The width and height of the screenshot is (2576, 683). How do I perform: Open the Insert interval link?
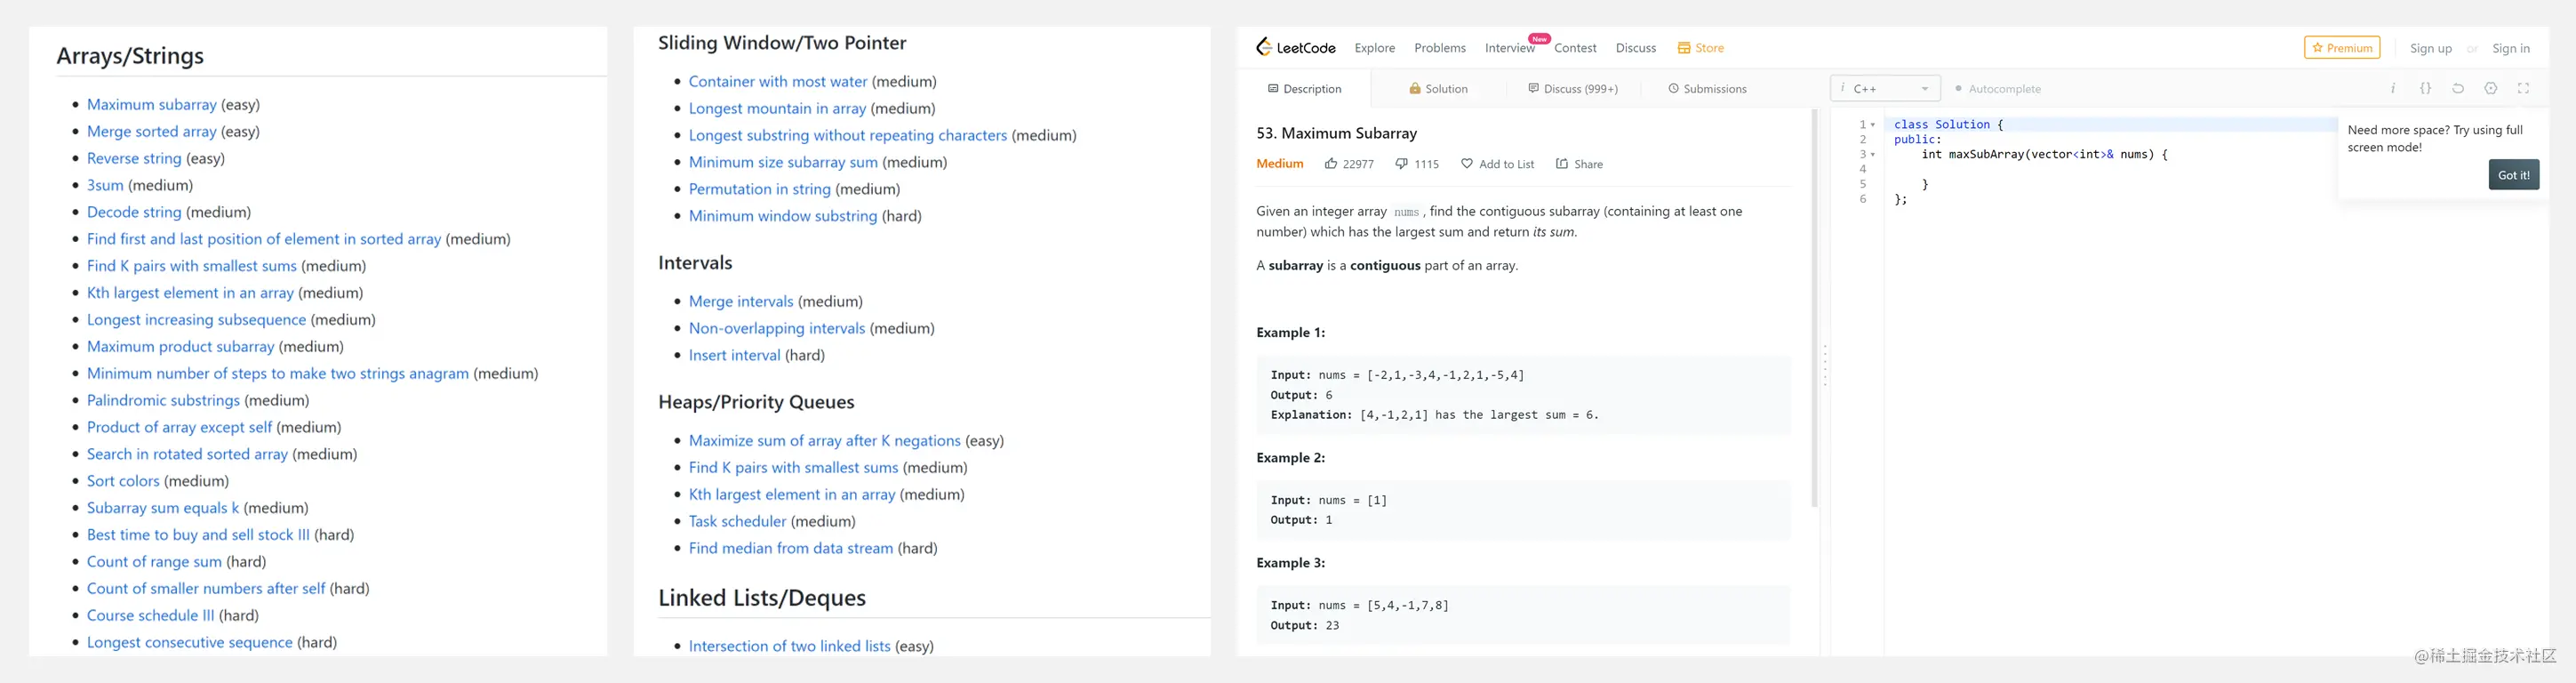(x=734, y=355)
